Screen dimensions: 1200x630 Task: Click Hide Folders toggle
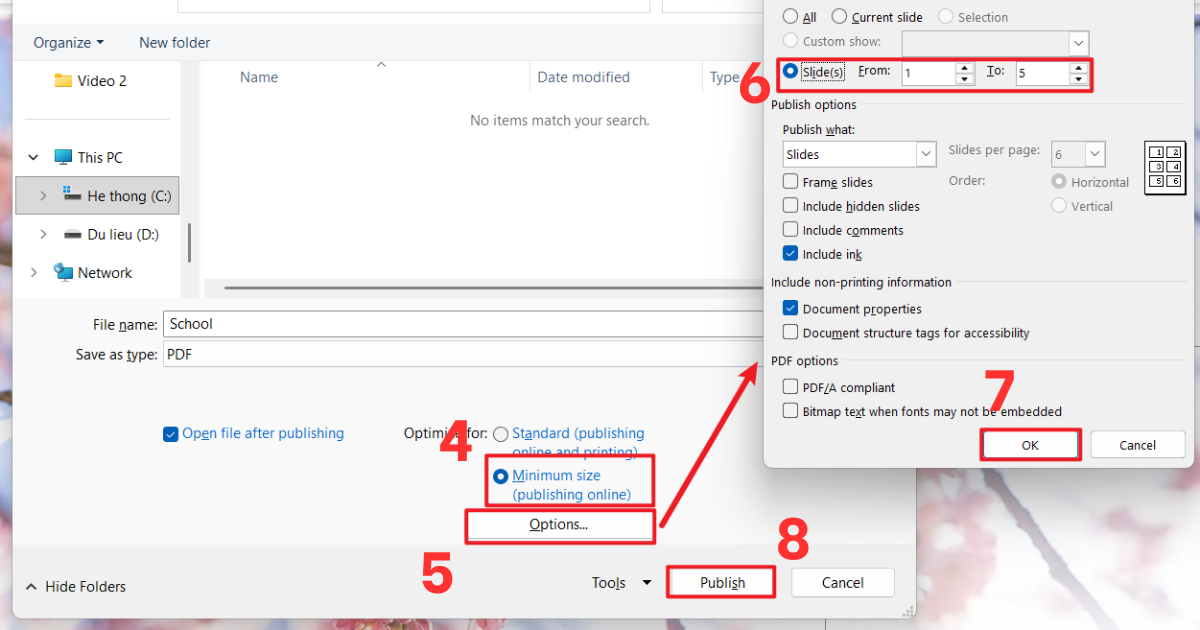coord(76,586)
